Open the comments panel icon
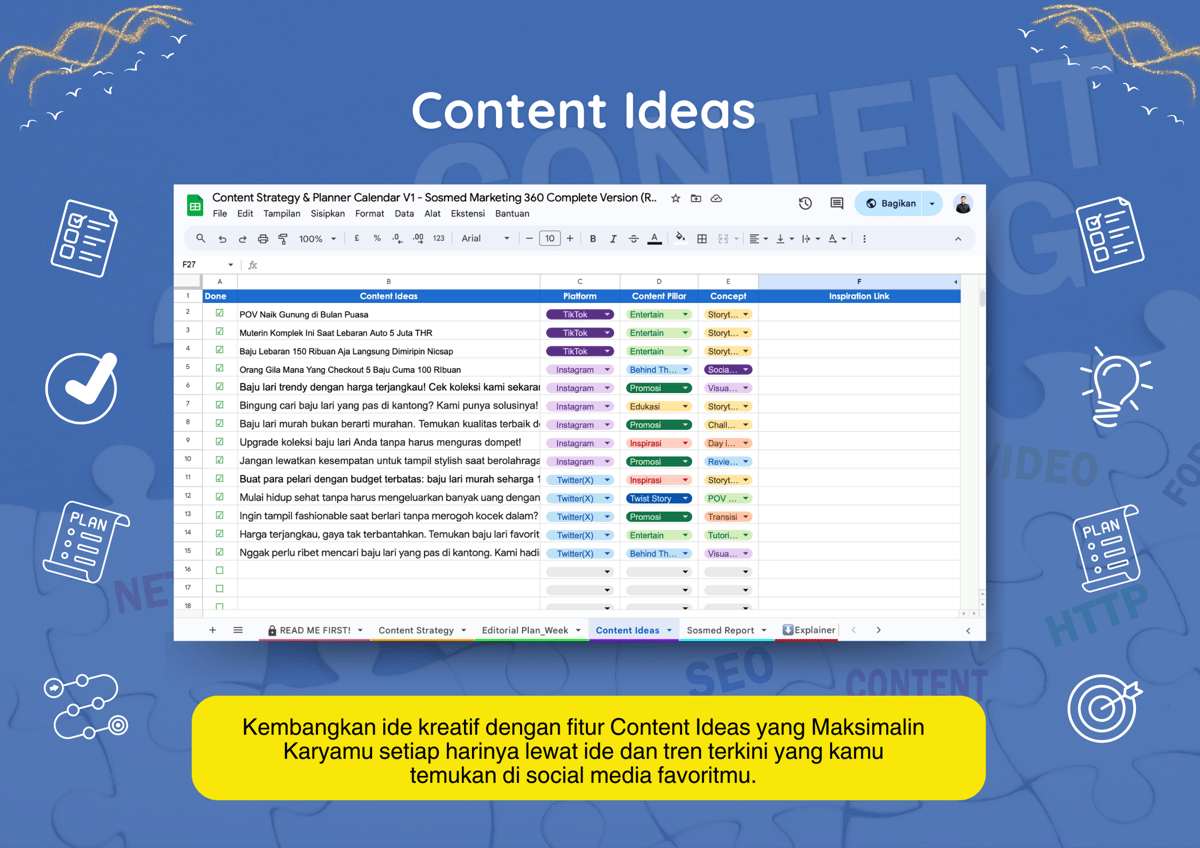The width and height of the screenshot is (1200, 848). pyautogui.click(x=836, y=202)
